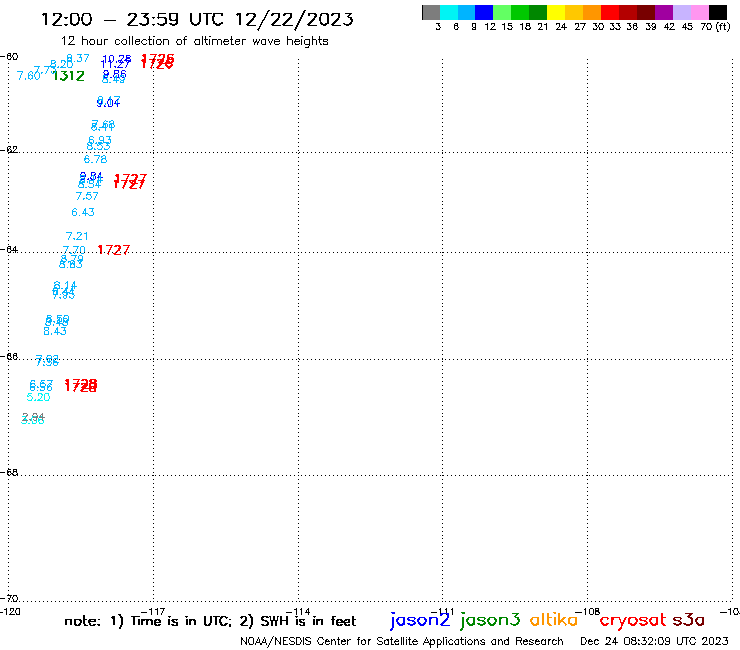Click the dark red 's3a' legend label
The image size is (740, 650).
688,620
